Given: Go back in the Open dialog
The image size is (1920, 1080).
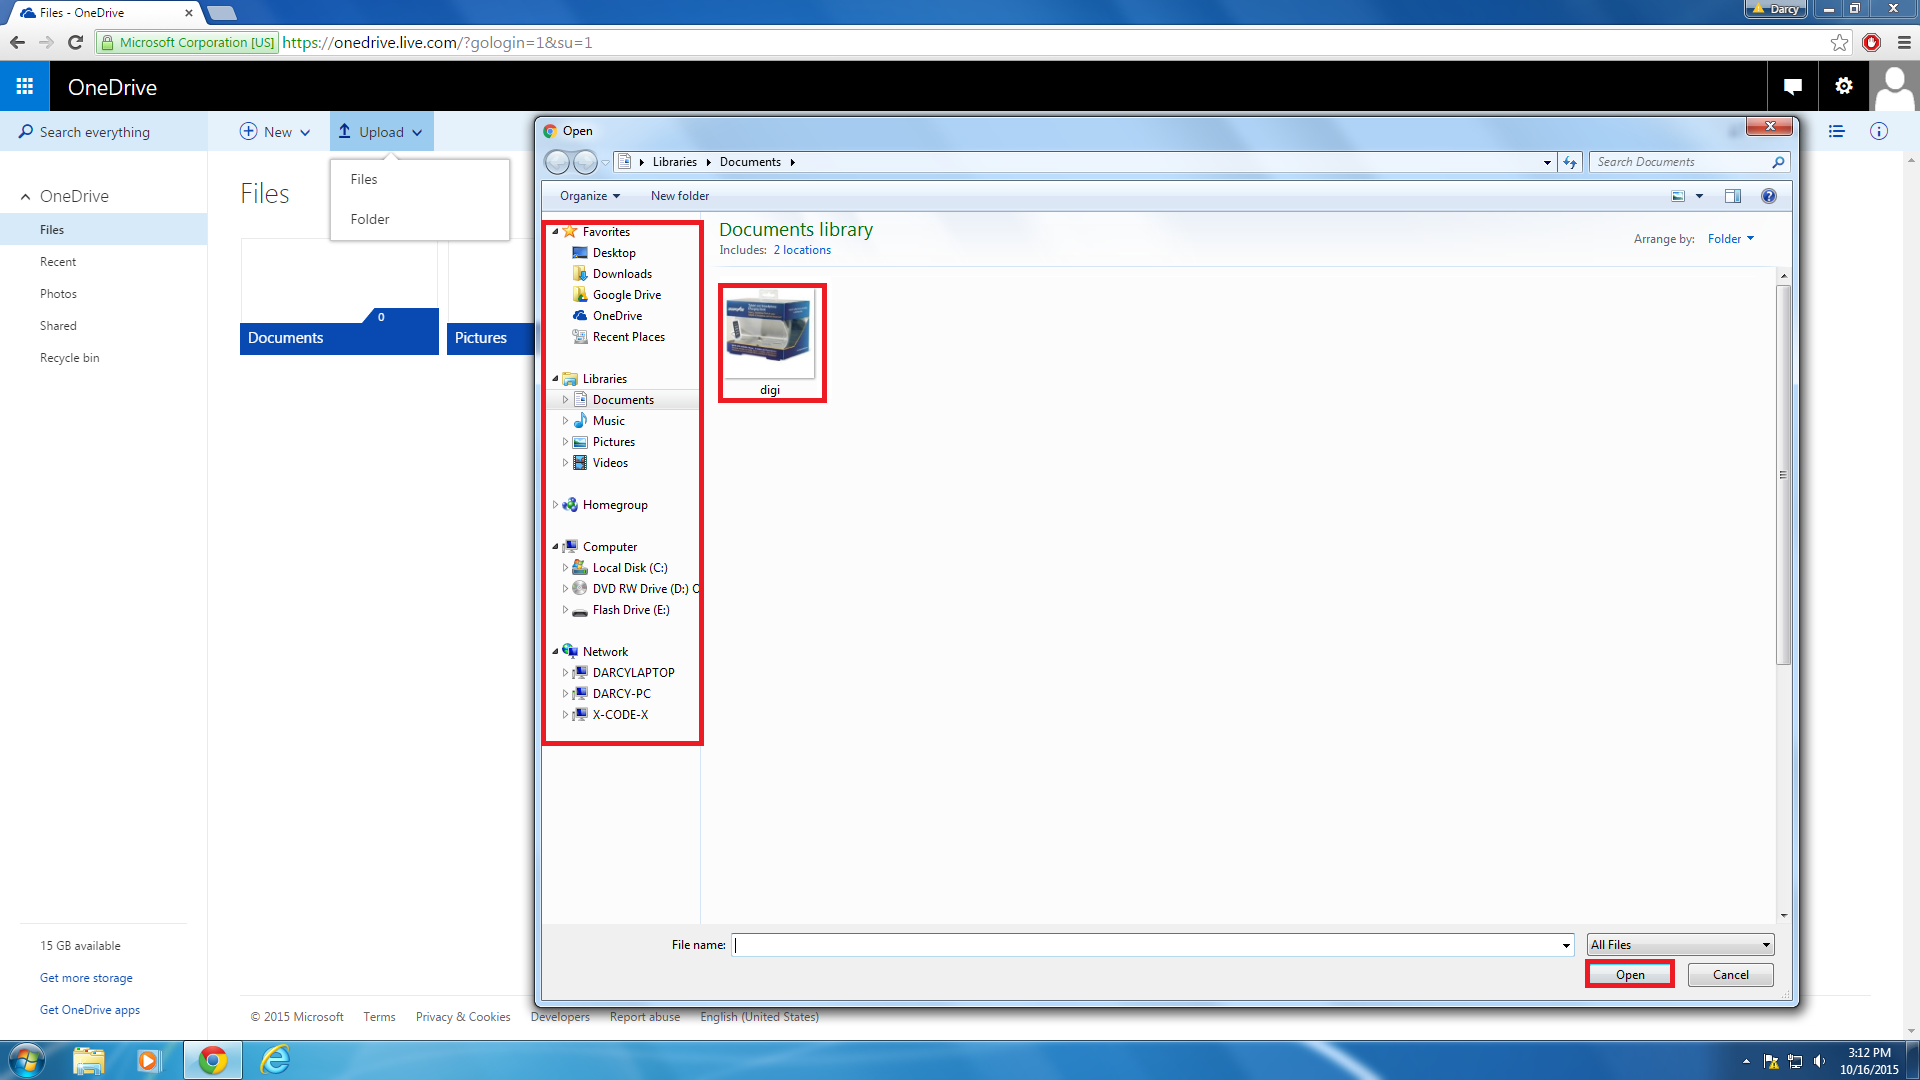Looking at the screenshot, I should 557,162.
